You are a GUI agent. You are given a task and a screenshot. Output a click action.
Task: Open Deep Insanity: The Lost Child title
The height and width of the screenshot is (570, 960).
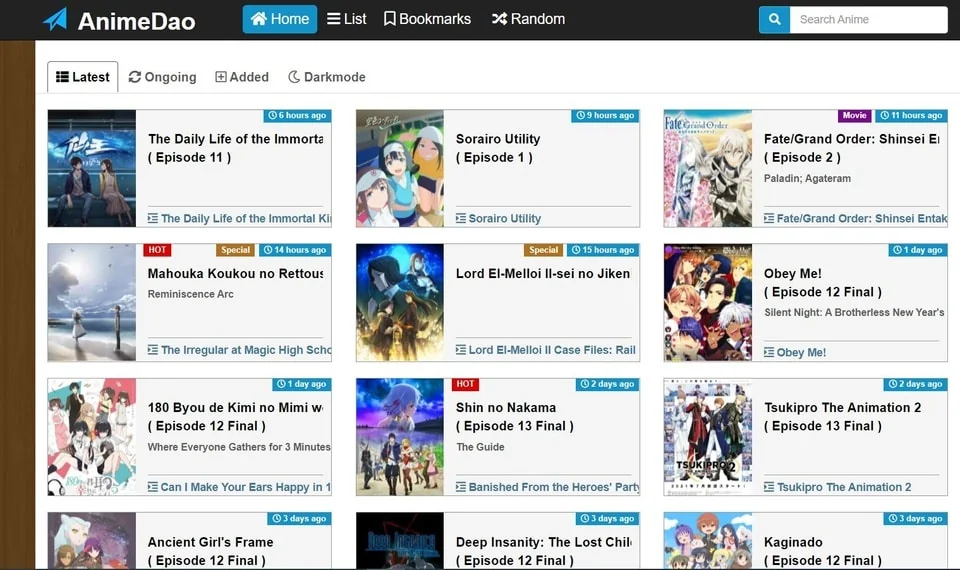pos(544,551)
